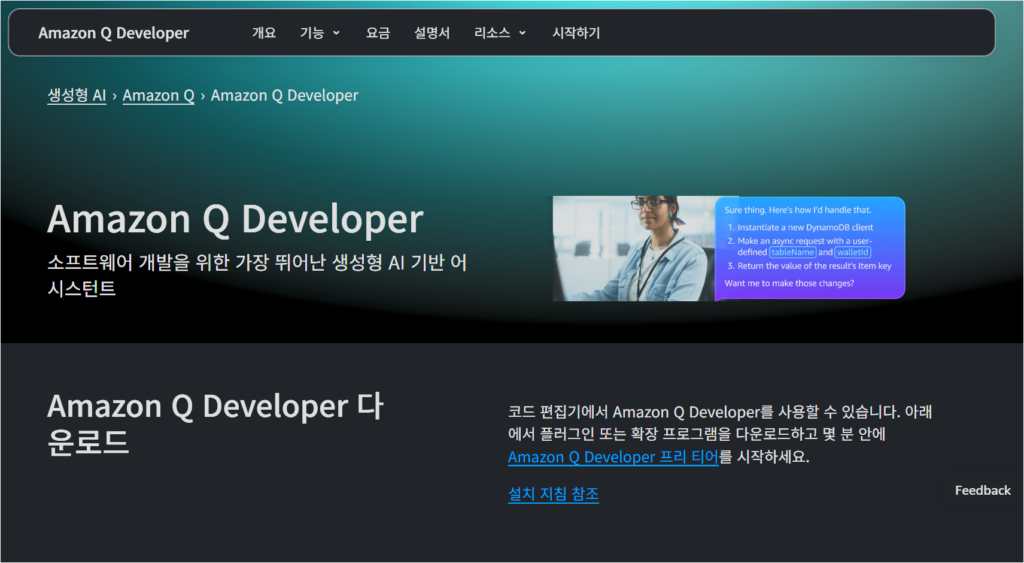Expand the 기능 dropdown menu
1024x563 pixels.
tap(320, 33)
